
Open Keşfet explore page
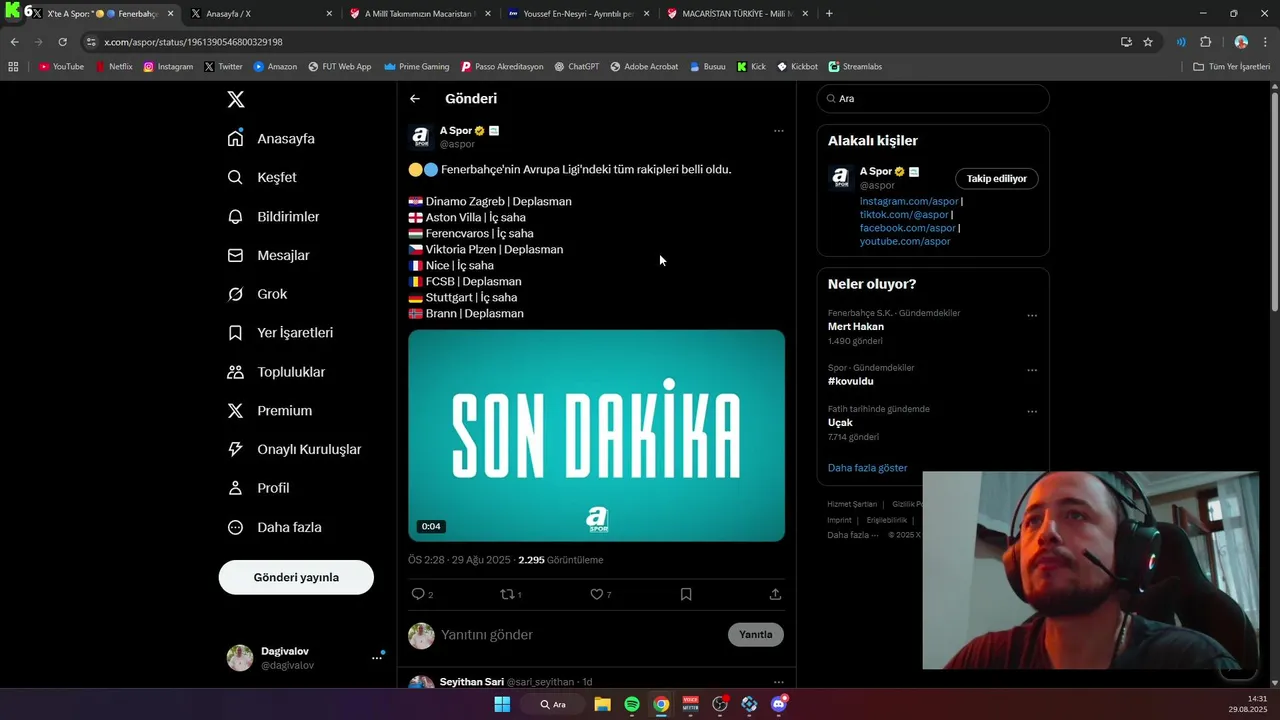262,177
